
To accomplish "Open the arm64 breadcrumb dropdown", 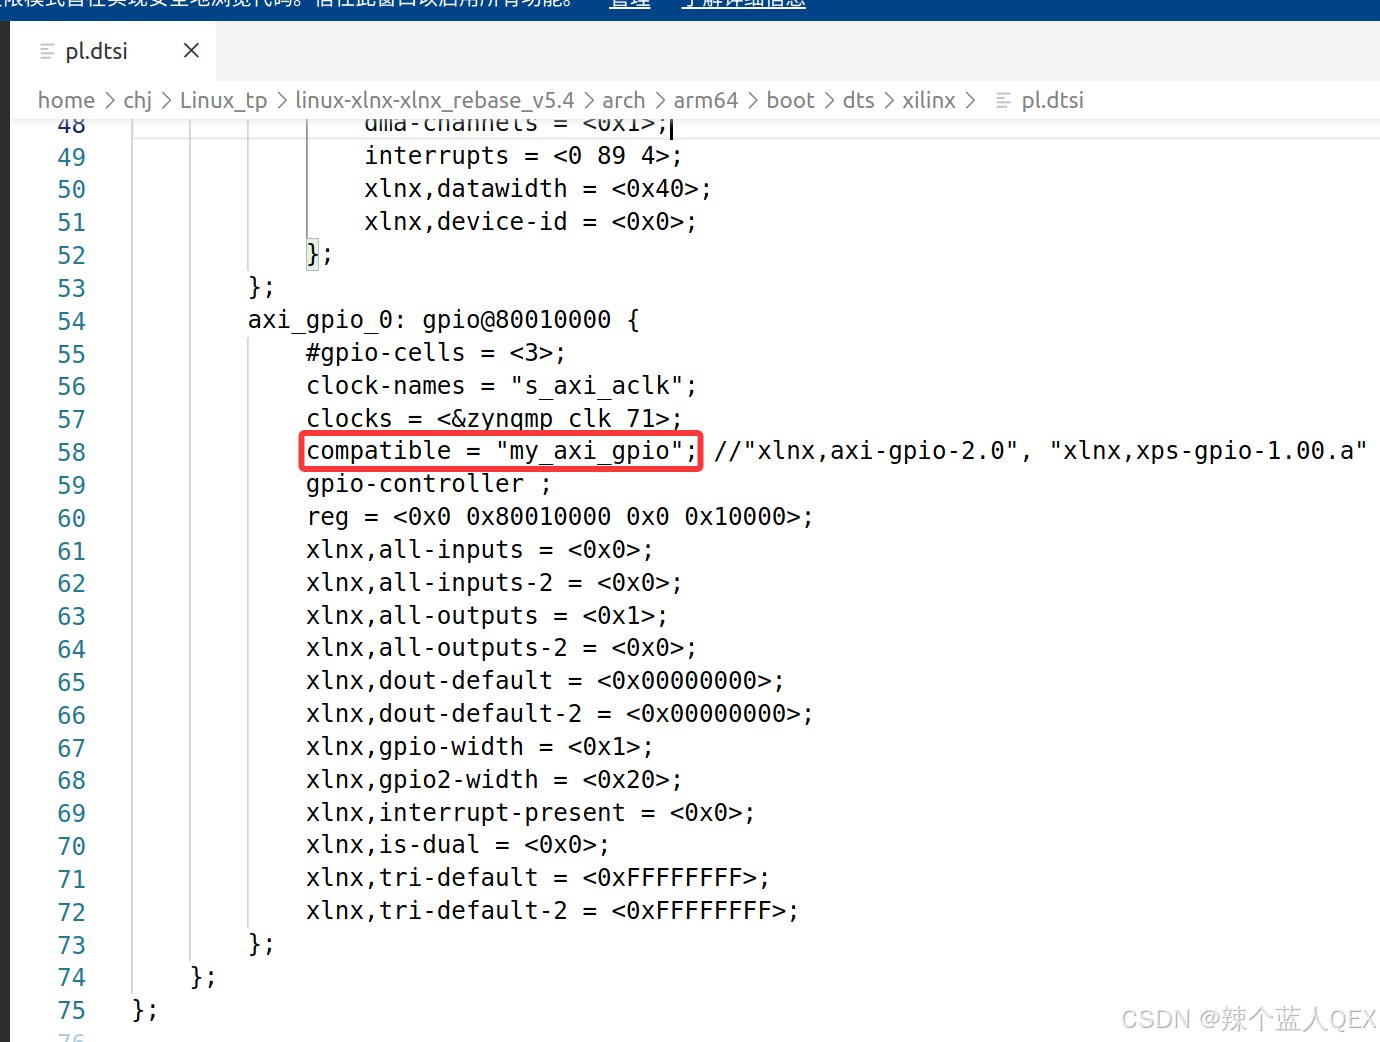I will pos(706,100).
